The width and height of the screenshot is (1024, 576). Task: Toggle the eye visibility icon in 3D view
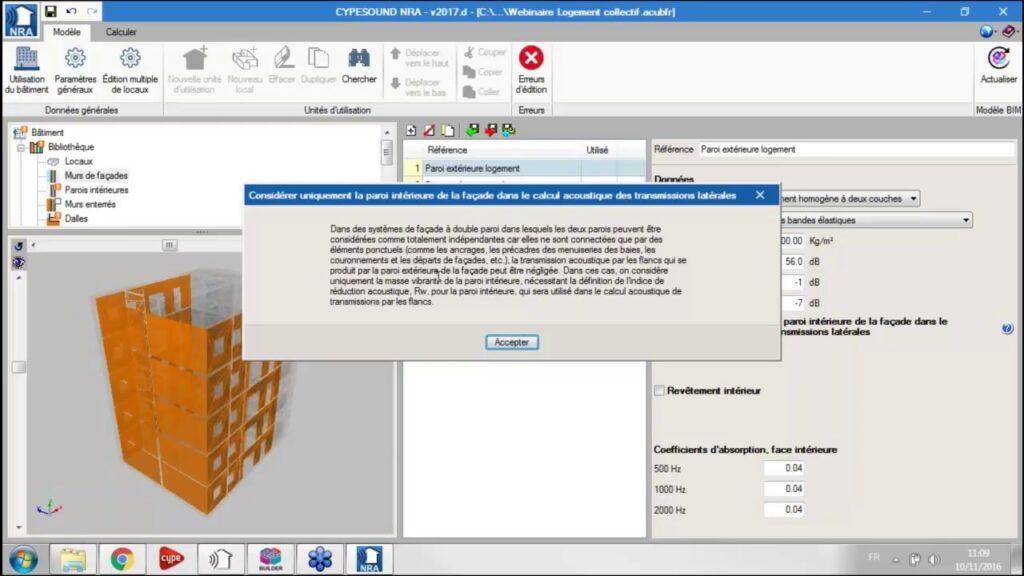point(18,262)
